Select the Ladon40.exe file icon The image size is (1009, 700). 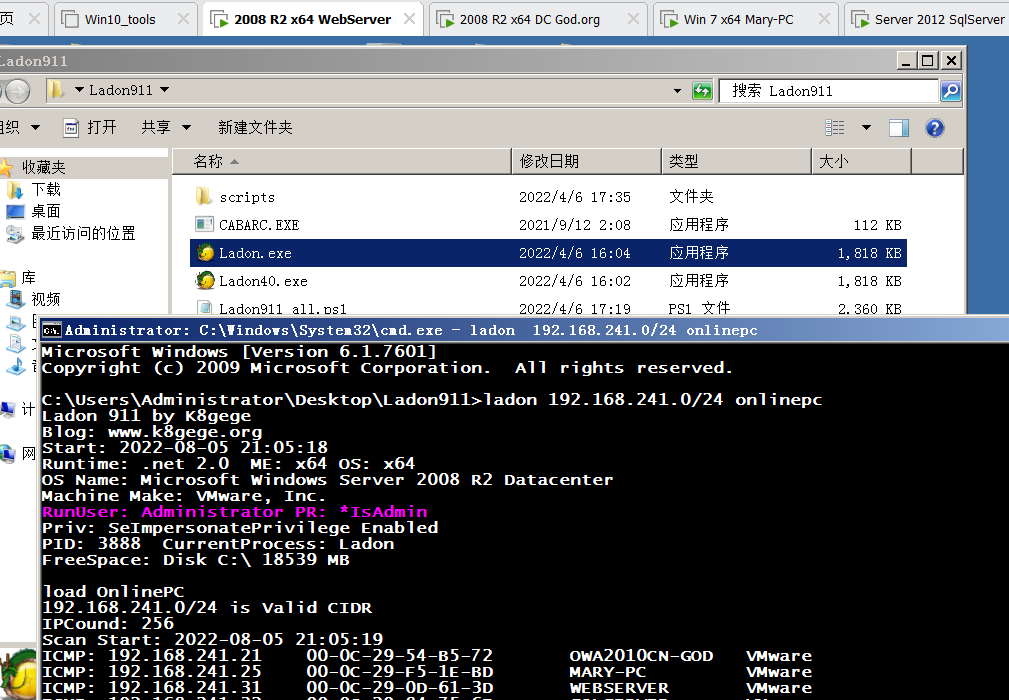[205, 281]
